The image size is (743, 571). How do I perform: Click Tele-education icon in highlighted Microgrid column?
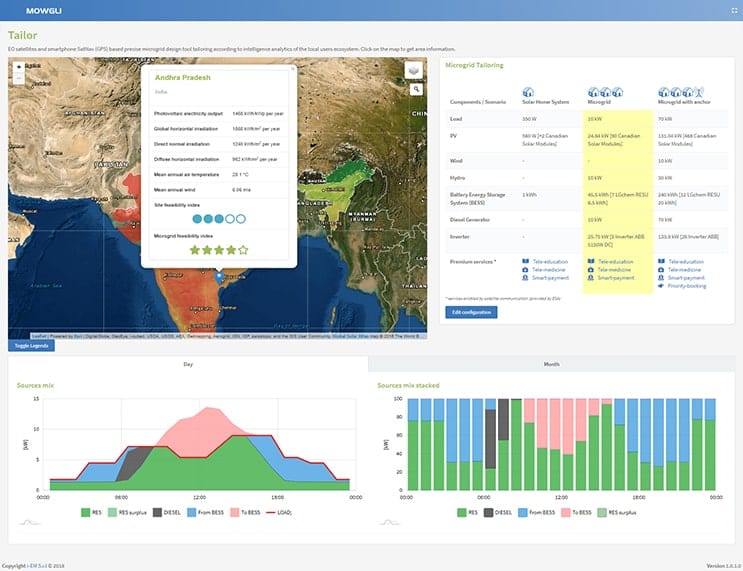pos(591,262)
